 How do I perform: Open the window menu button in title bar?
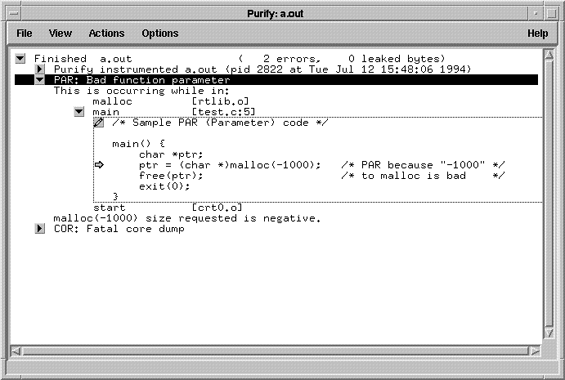click(x=14, y=14)
